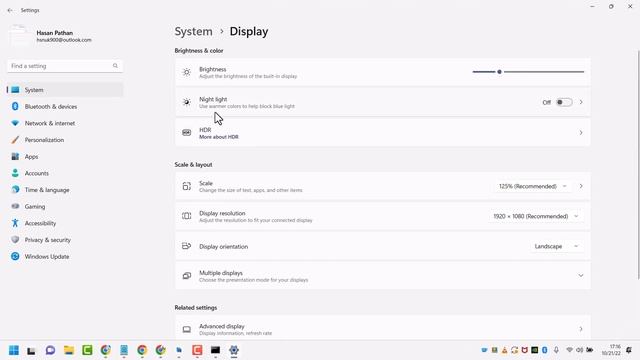Open Network & internet settings
The width and height of the screenshot is (640, 360).
pos(65,123)
